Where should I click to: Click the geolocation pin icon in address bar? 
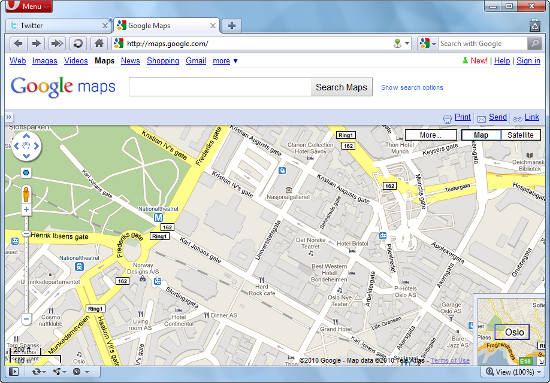click(397, 44)
